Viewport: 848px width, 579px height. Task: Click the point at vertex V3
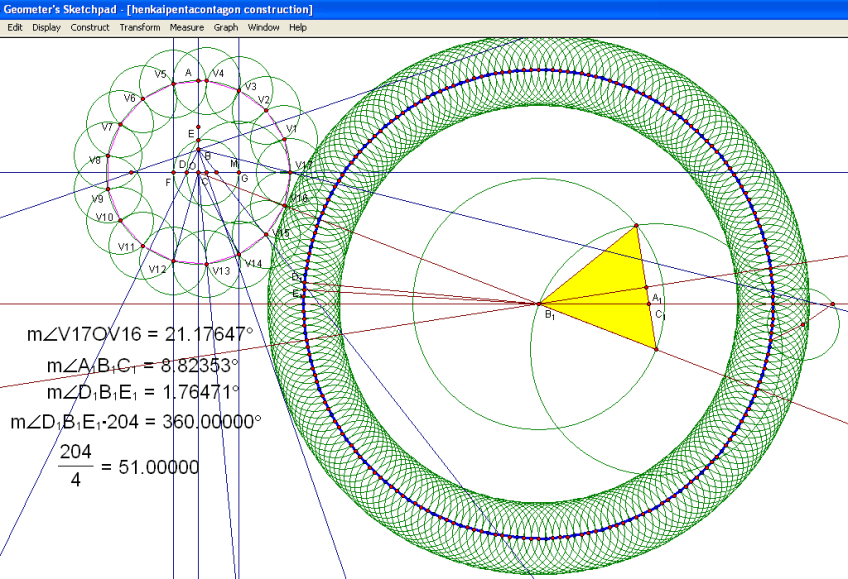coord(237,91)
